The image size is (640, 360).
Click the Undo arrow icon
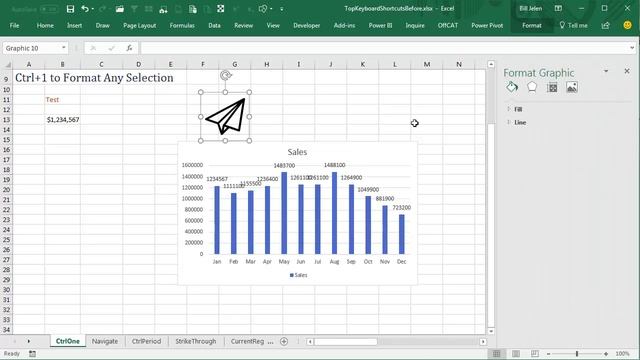click(84, 9)
